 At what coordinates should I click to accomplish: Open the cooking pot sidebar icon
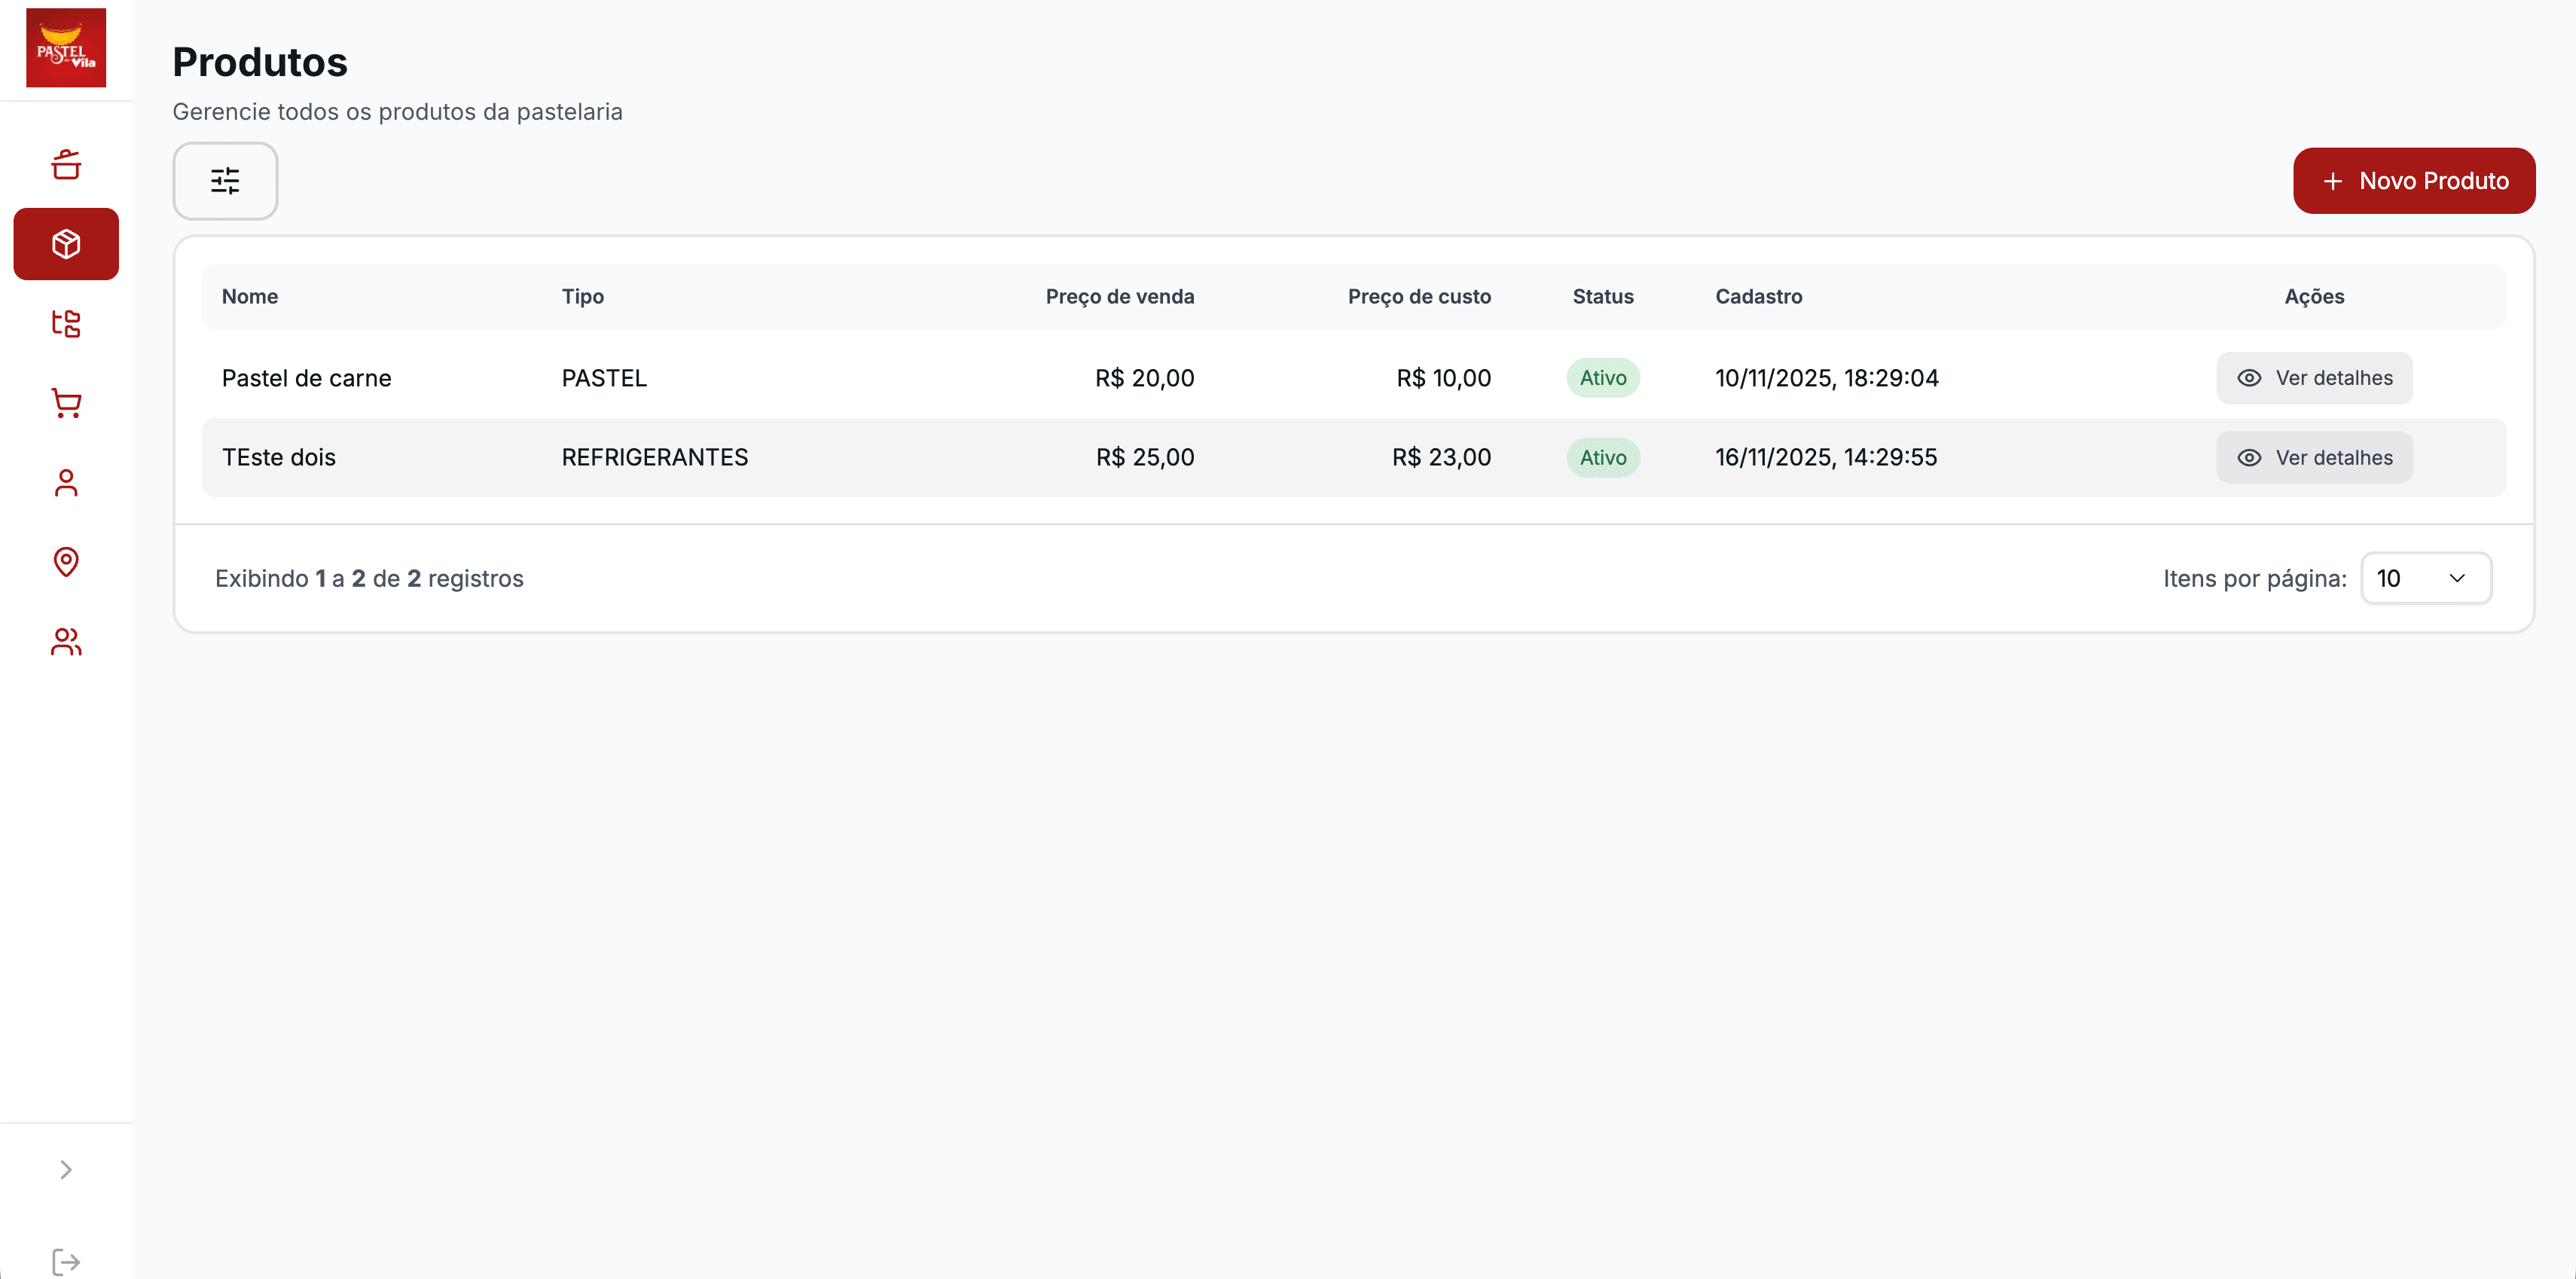66,165
